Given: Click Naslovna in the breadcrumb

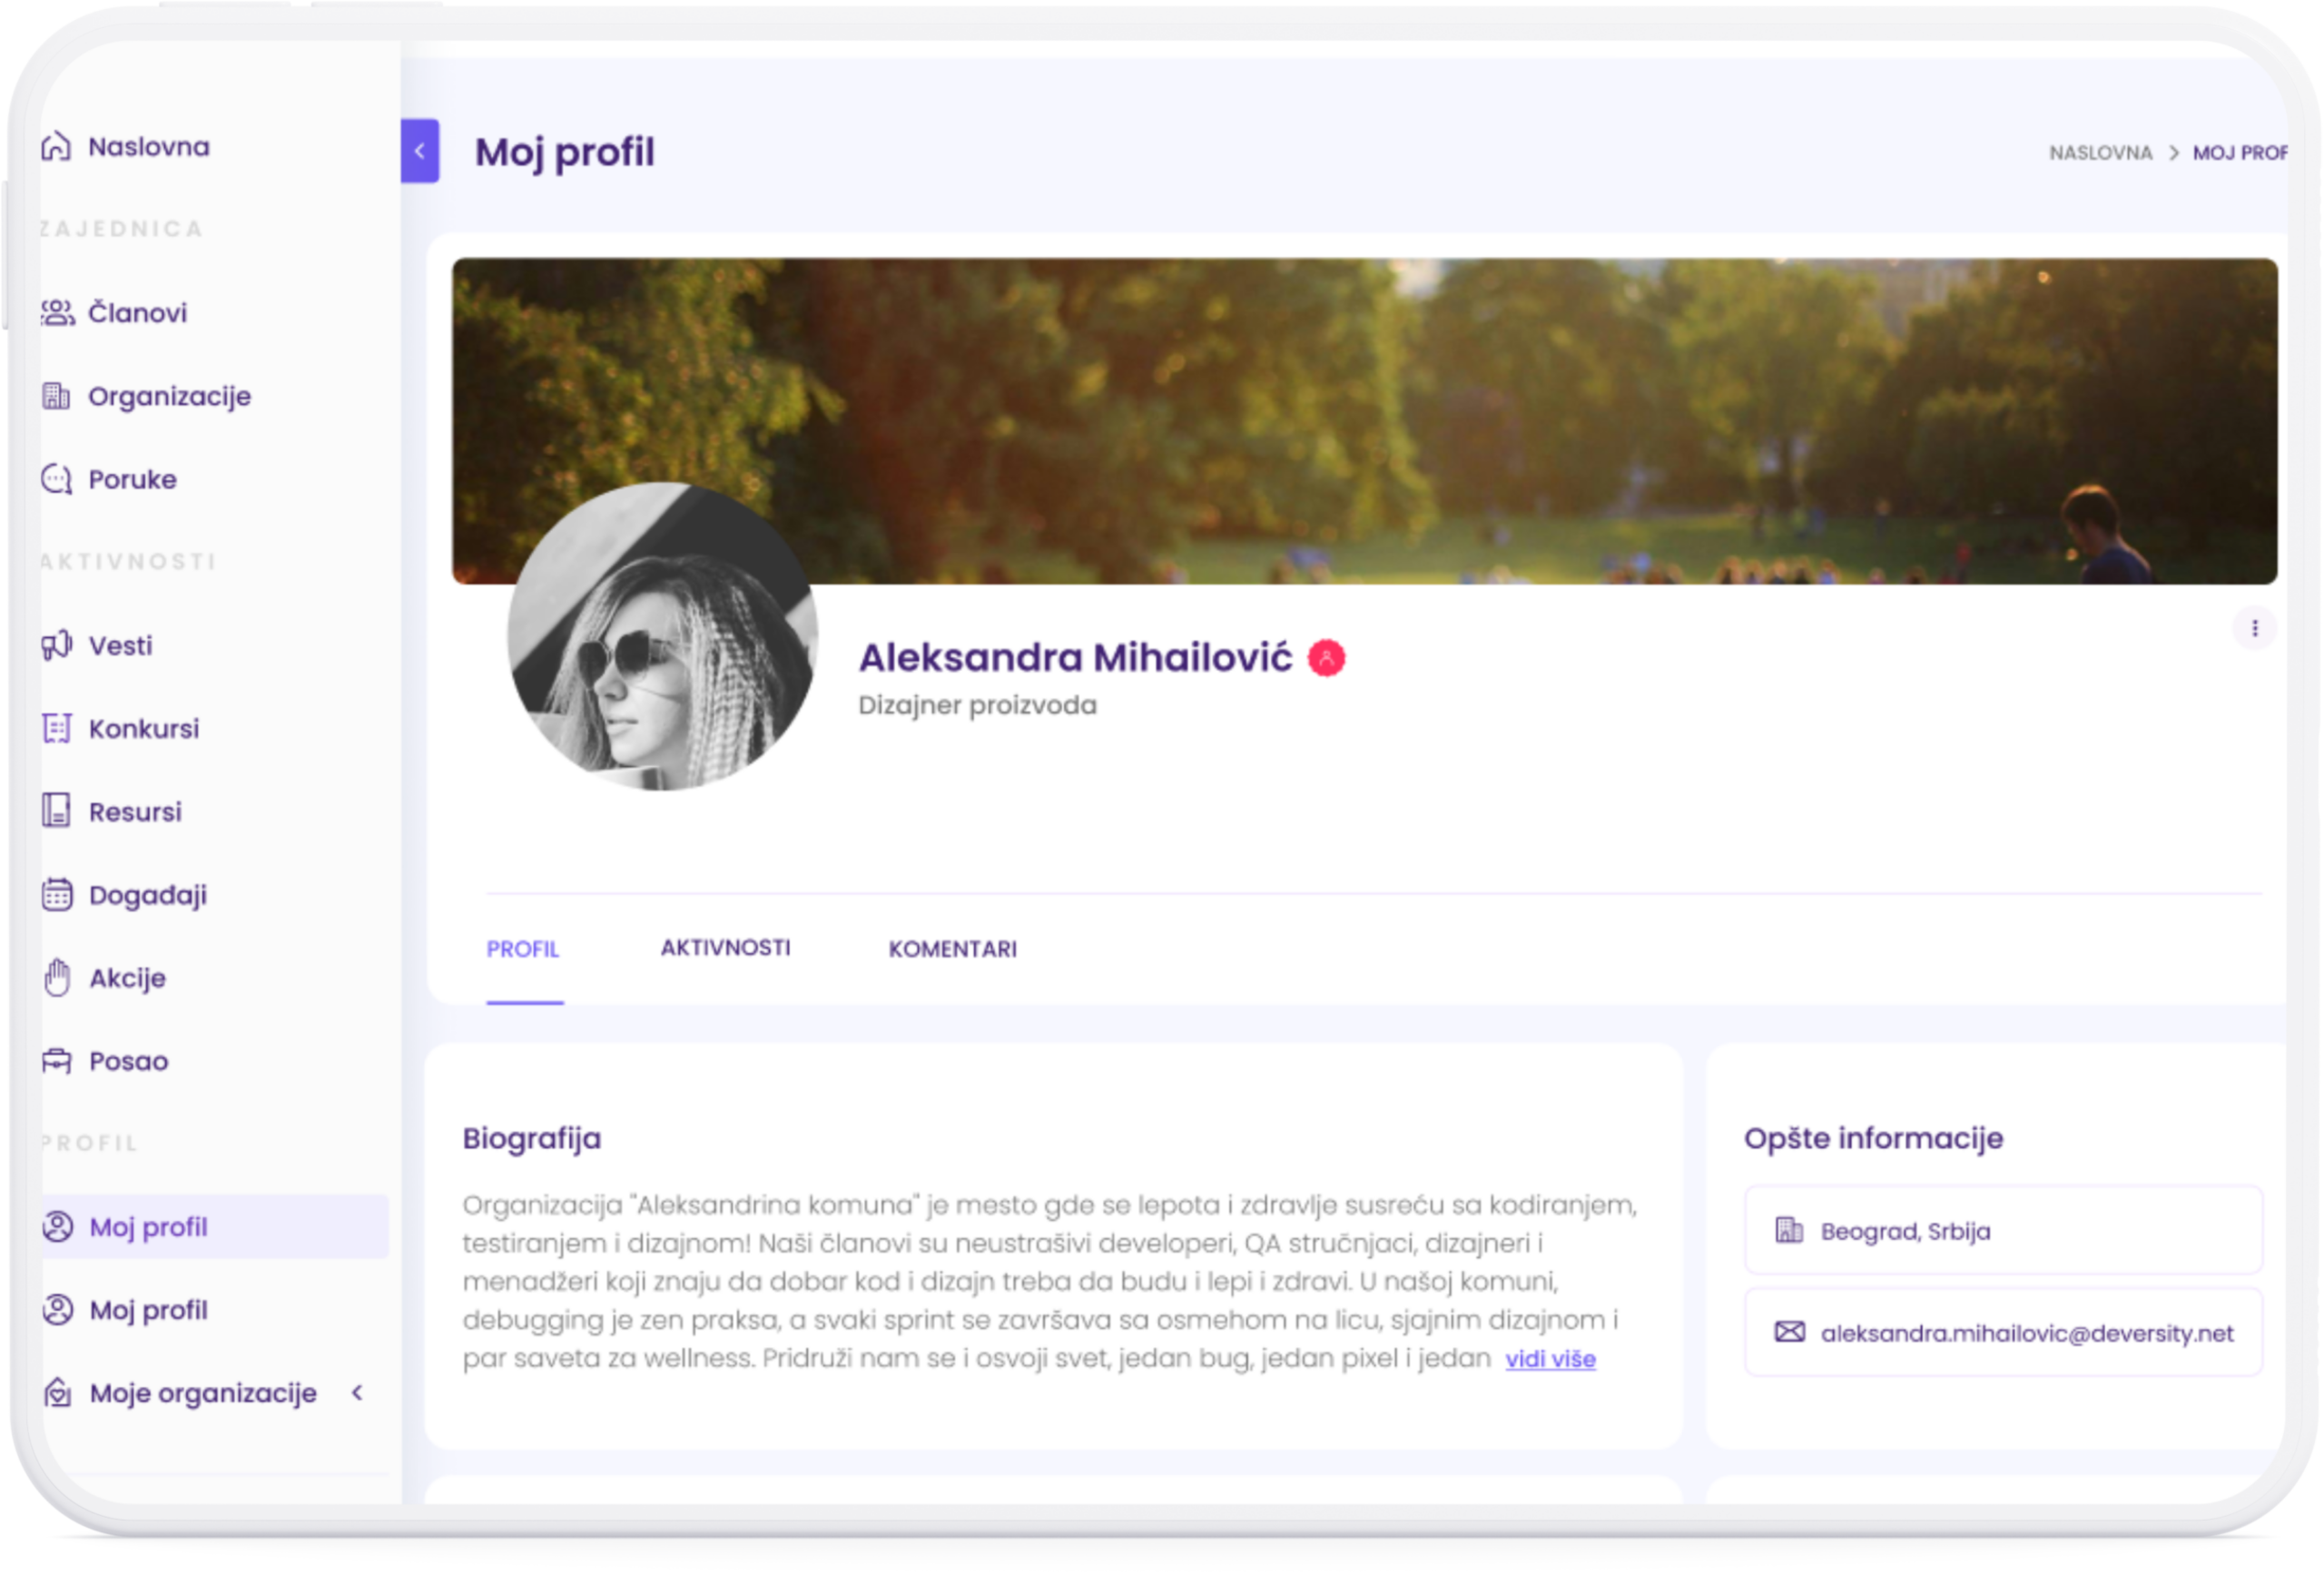Looking at the screenshot, I should 2100,153.
